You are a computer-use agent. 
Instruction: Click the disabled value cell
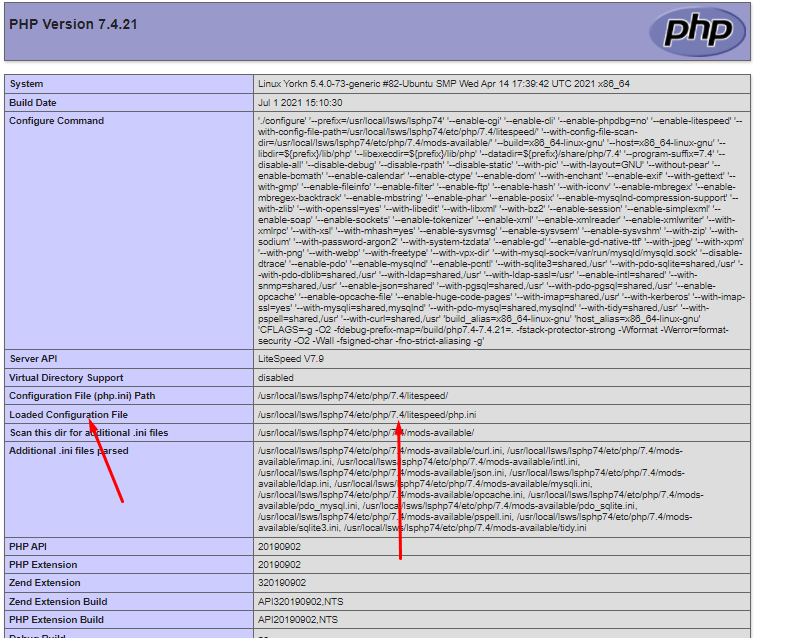[276, 378]
